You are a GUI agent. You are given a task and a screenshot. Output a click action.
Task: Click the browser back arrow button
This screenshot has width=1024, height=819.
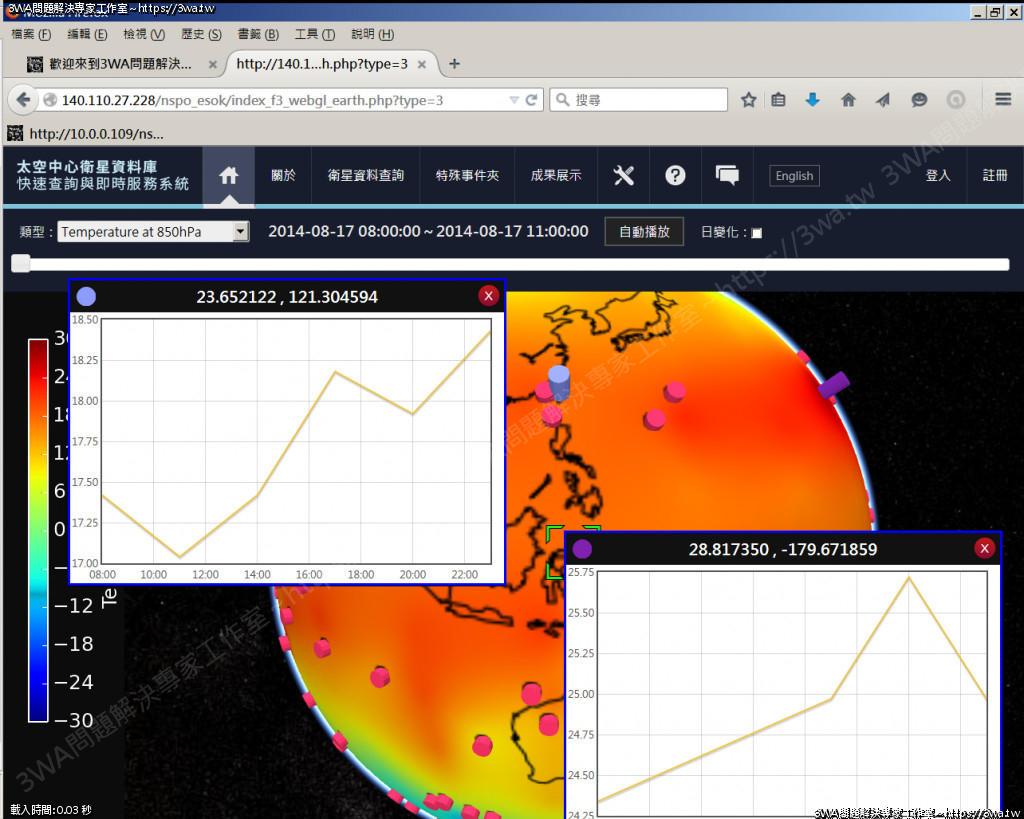(x=24, y=100)
